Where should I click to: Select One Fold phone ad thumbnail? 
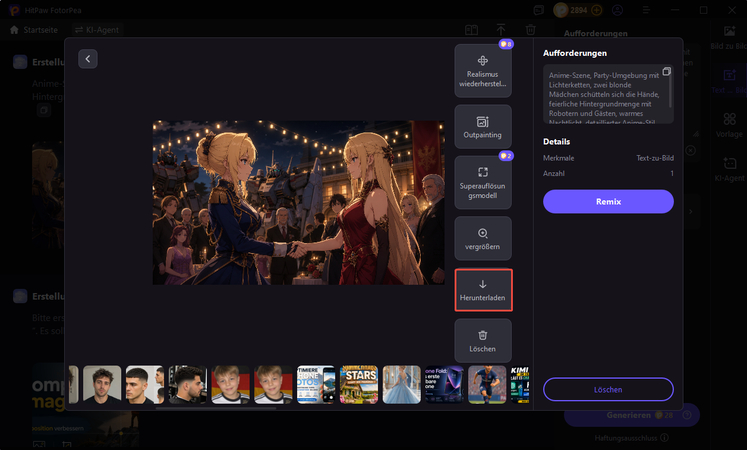coord(444,385)
